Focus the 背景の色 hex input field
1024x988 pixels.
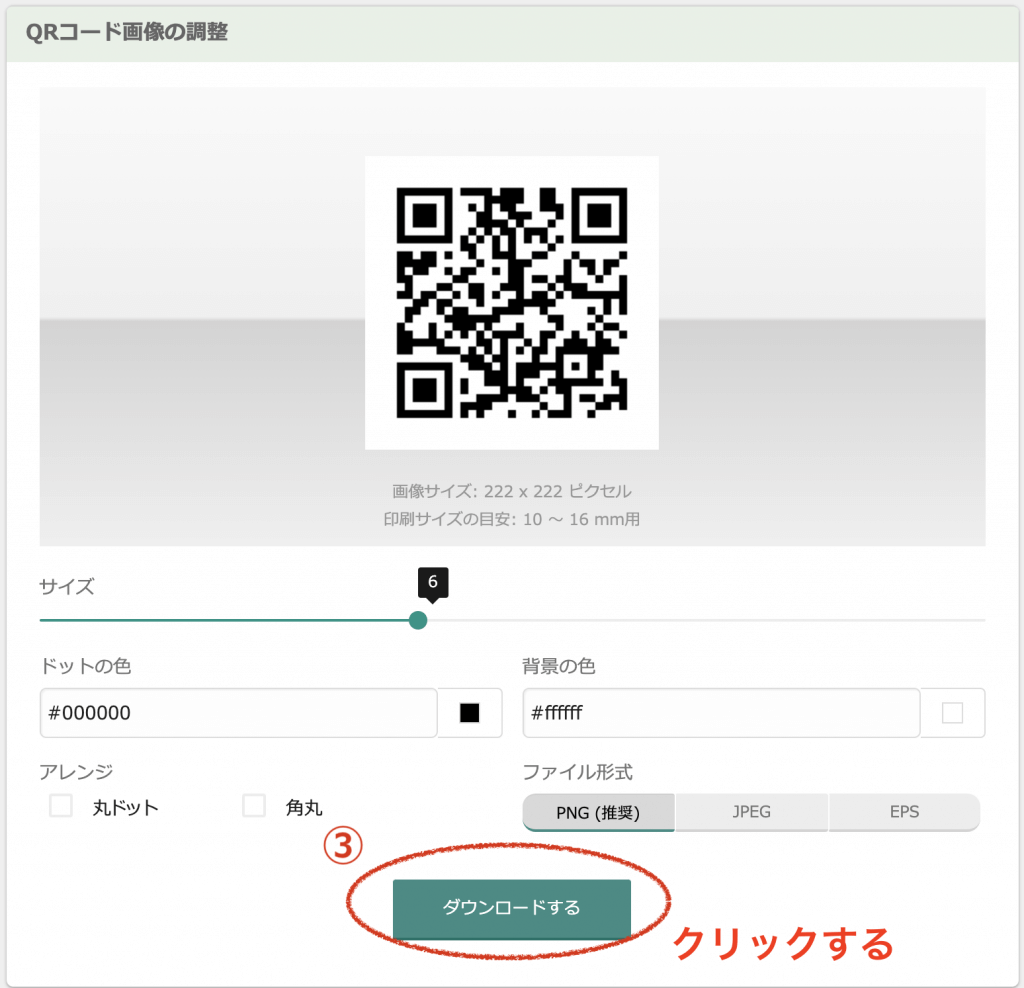(720, 713)
